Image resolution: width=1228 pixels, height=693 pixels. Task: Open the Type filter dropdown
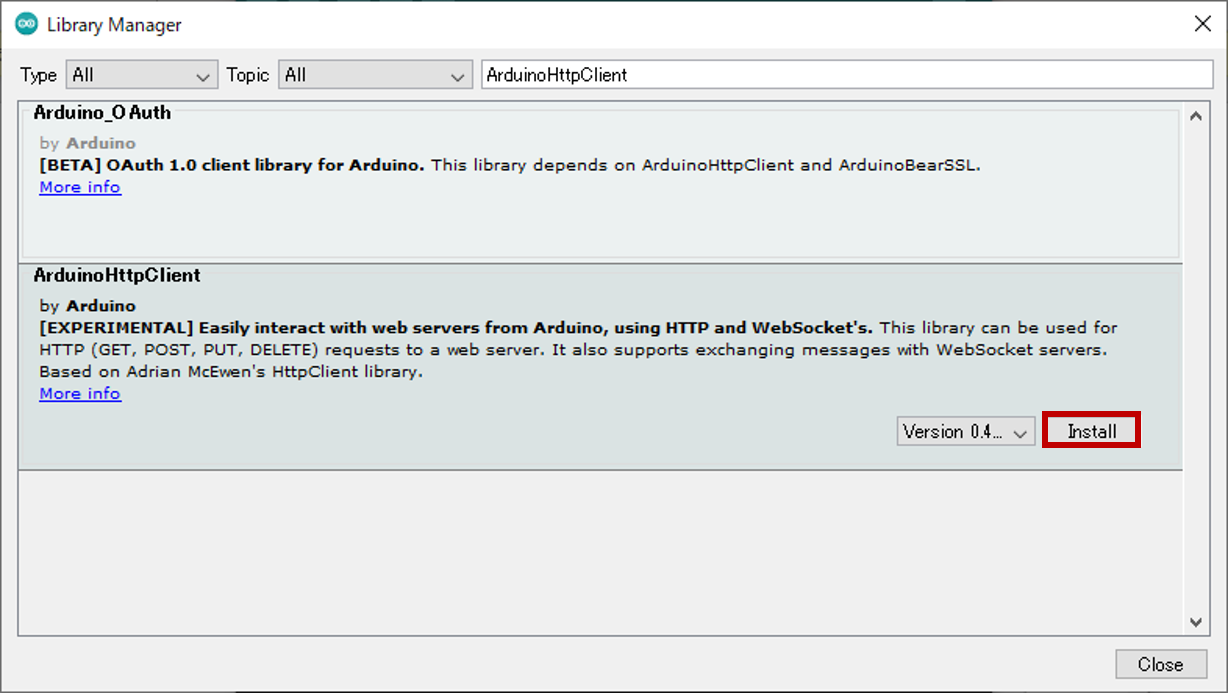pyautogui.click(x=141, y=75)
